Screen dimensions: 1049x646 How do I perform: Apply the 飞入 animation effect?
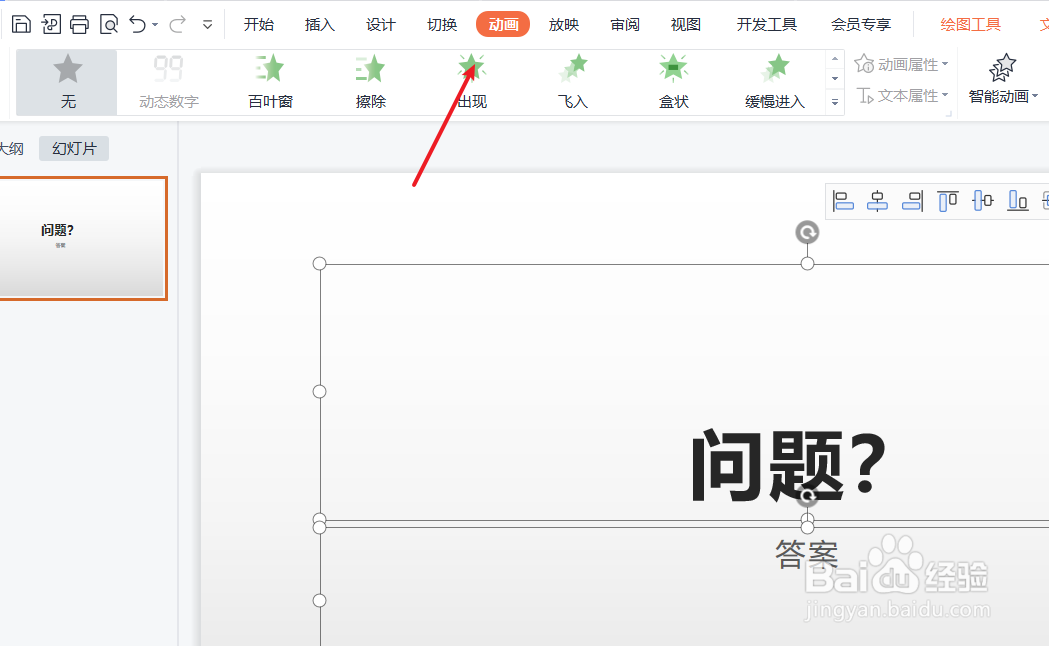pyautogui.click(x=573, y=82)
